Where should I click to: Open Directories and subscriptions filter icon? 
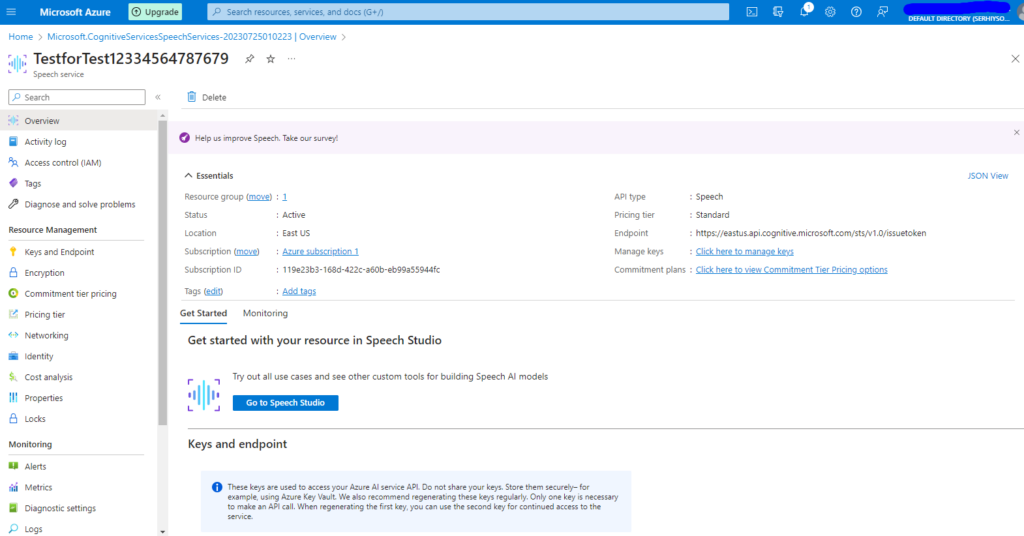pyautogui.click(x=778, y=12)
